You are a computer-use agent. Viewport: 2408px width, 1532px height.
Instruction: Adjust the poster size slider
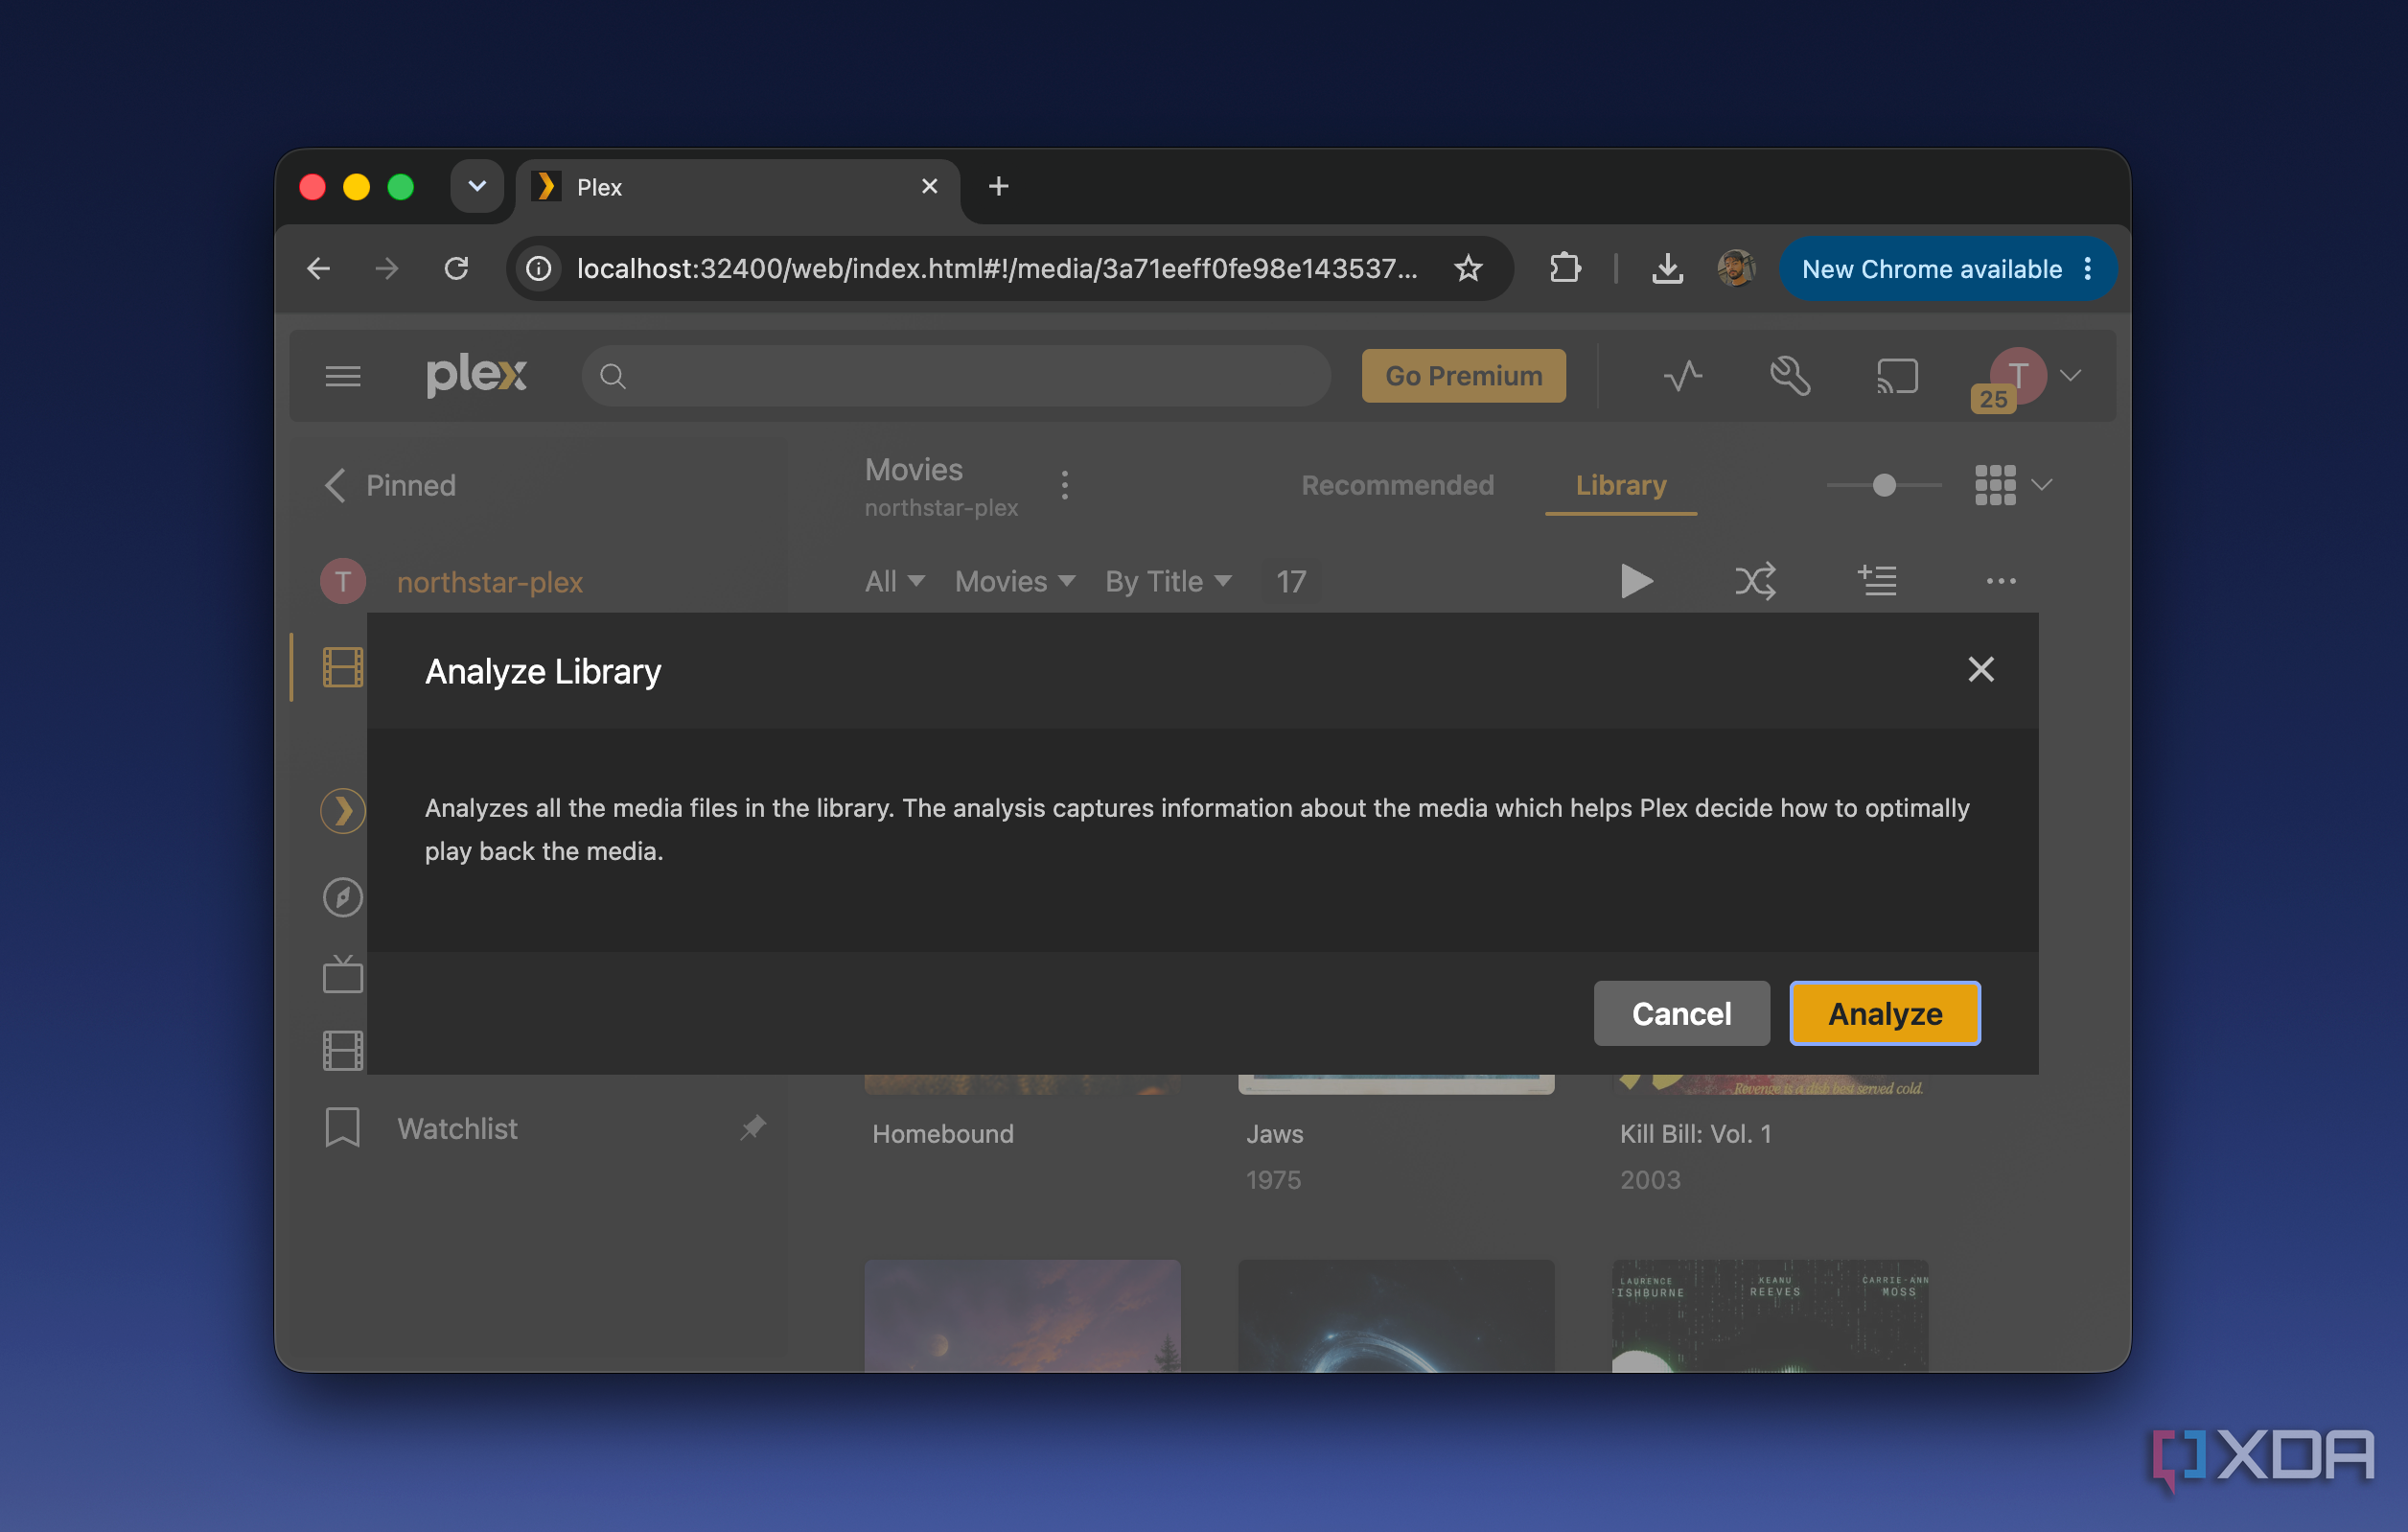coord(1883,485)
